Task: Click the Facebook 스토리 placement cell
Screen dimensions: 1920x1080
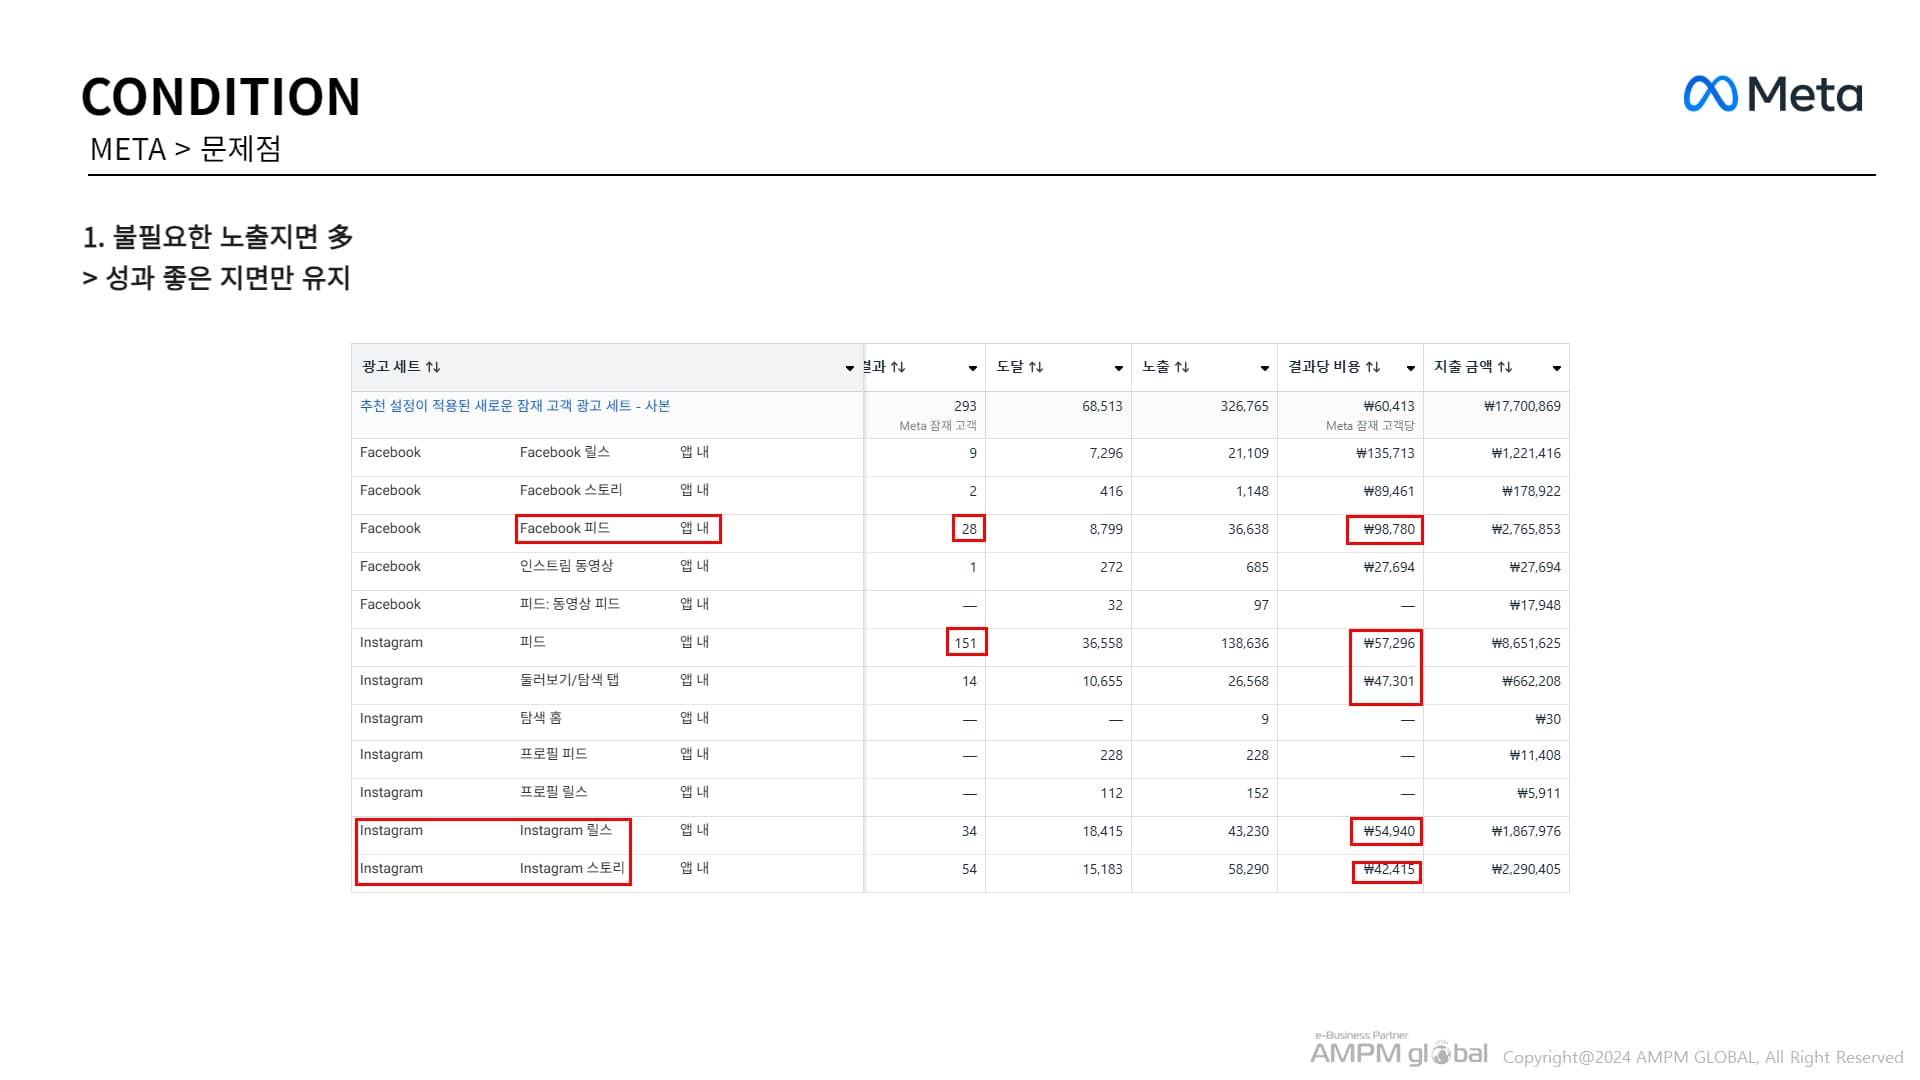Action: [x=571, y=490]
